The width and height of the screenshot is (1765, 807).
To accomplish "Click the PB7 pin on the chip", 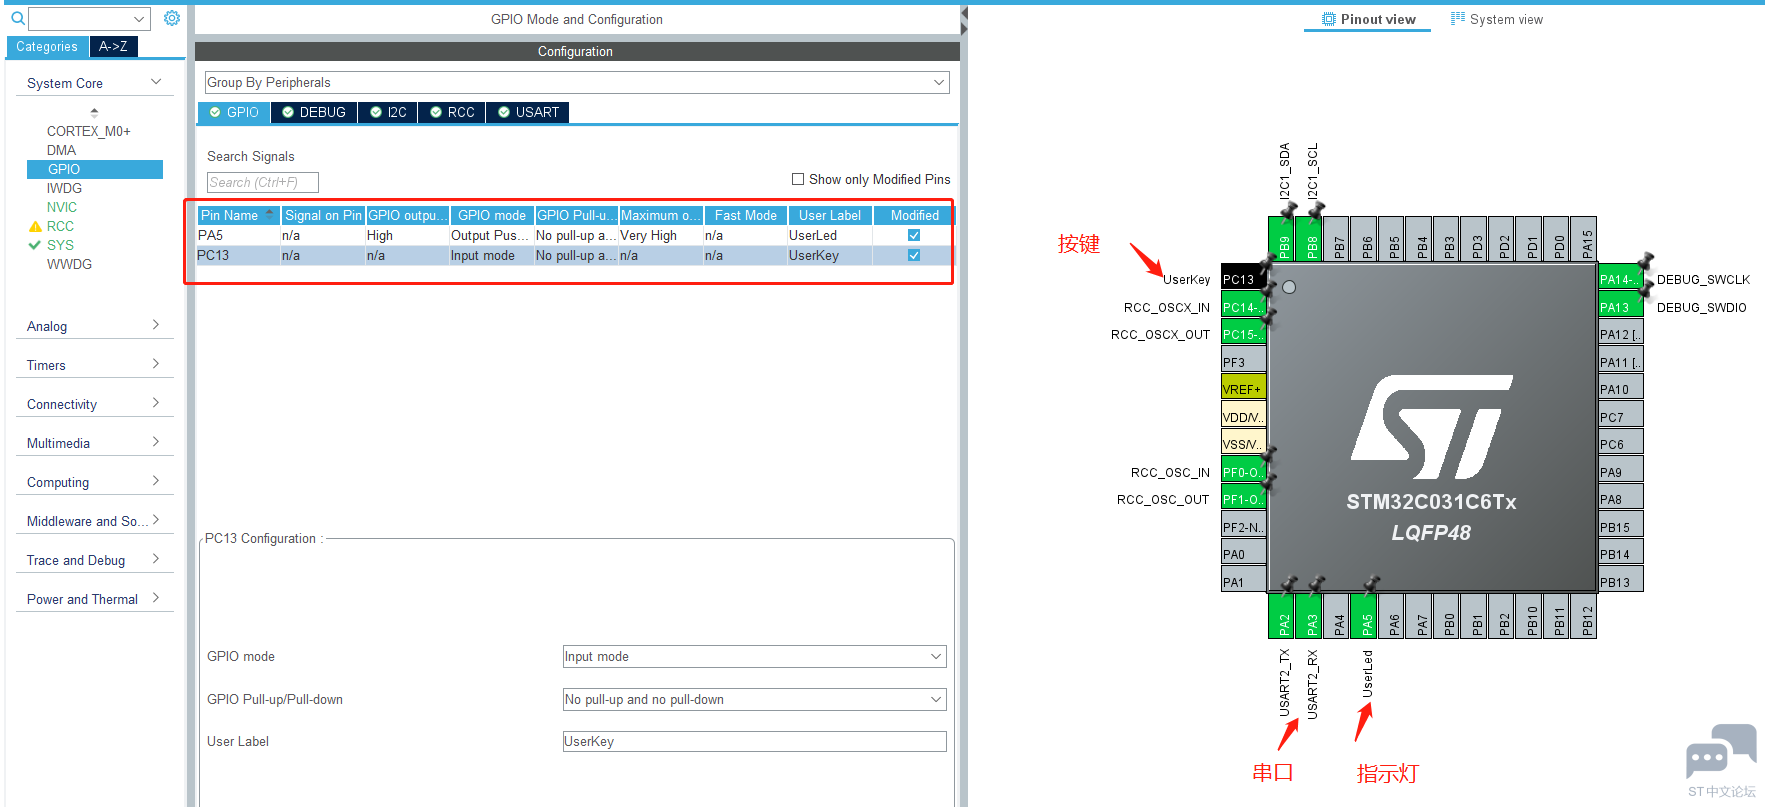I will pyautogui.click(x=1339, y=239).
